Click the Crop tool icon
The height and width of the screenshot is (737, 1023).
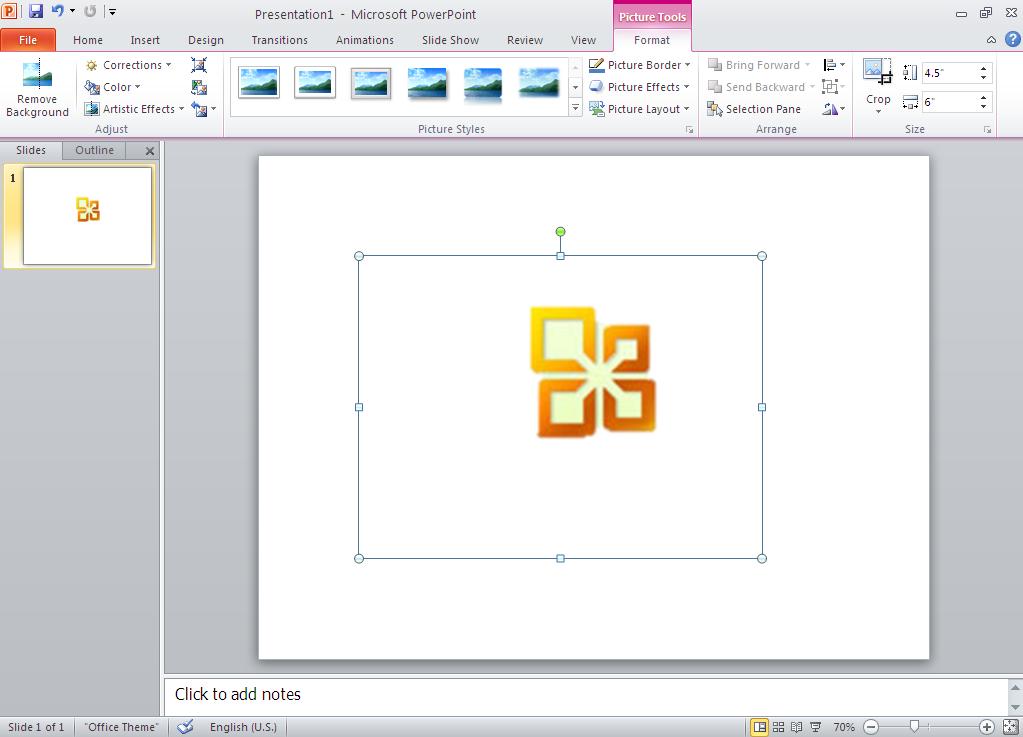[878, 72]
